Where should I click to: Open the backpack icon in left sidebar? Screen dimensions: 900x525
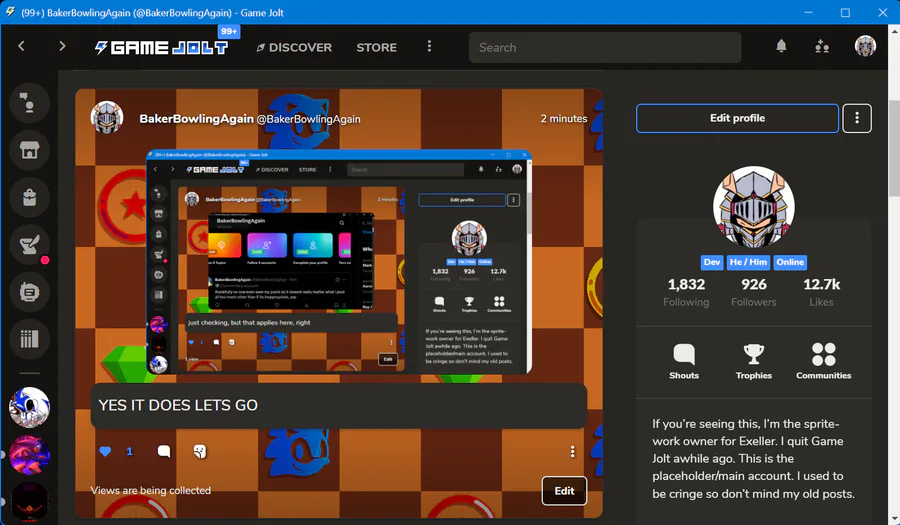29,197
